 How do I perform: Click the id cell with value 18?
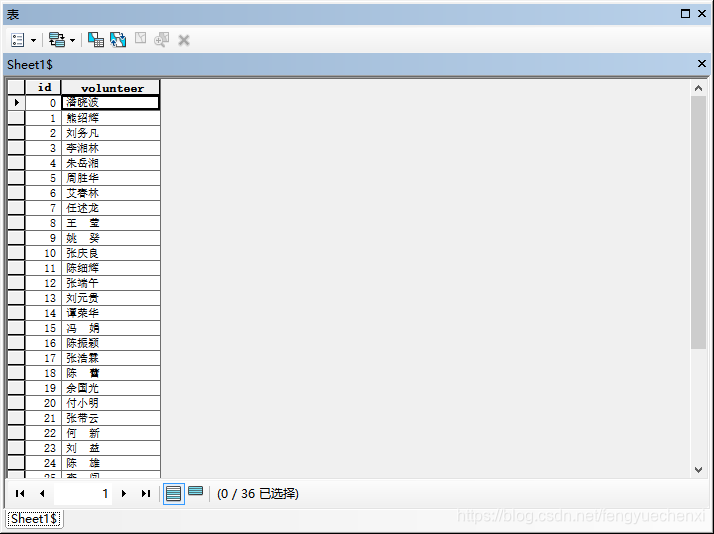pos(43,373)
